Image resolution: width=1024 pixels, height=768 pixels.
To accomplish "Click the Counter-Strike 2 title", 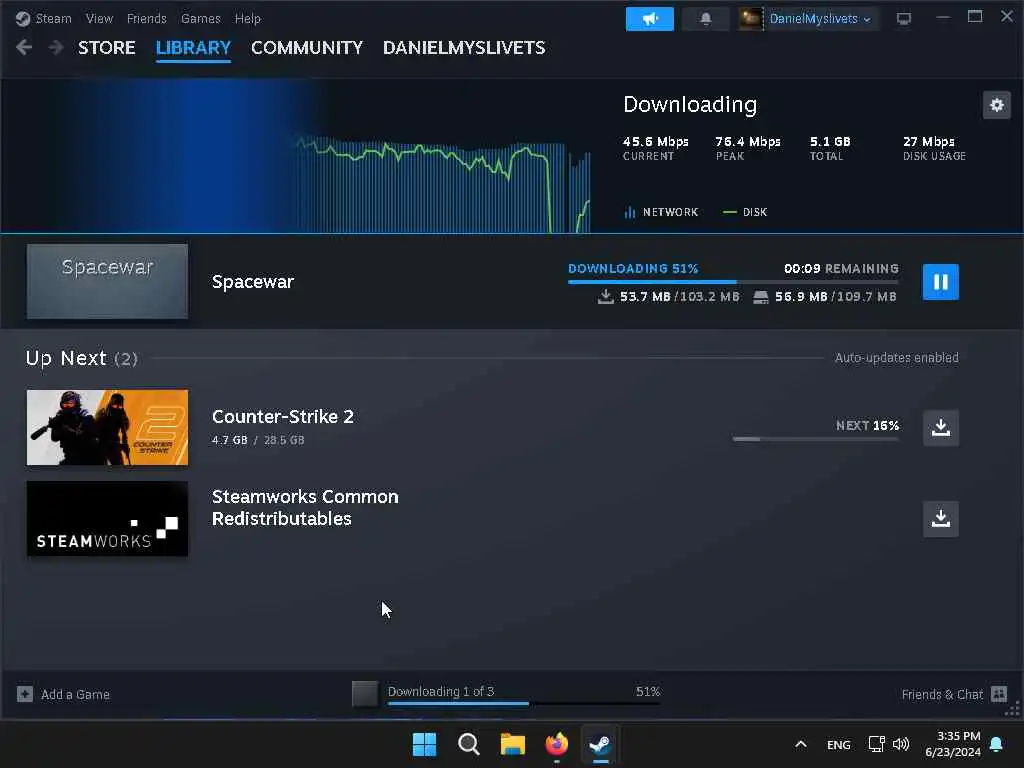I will 283,417.
